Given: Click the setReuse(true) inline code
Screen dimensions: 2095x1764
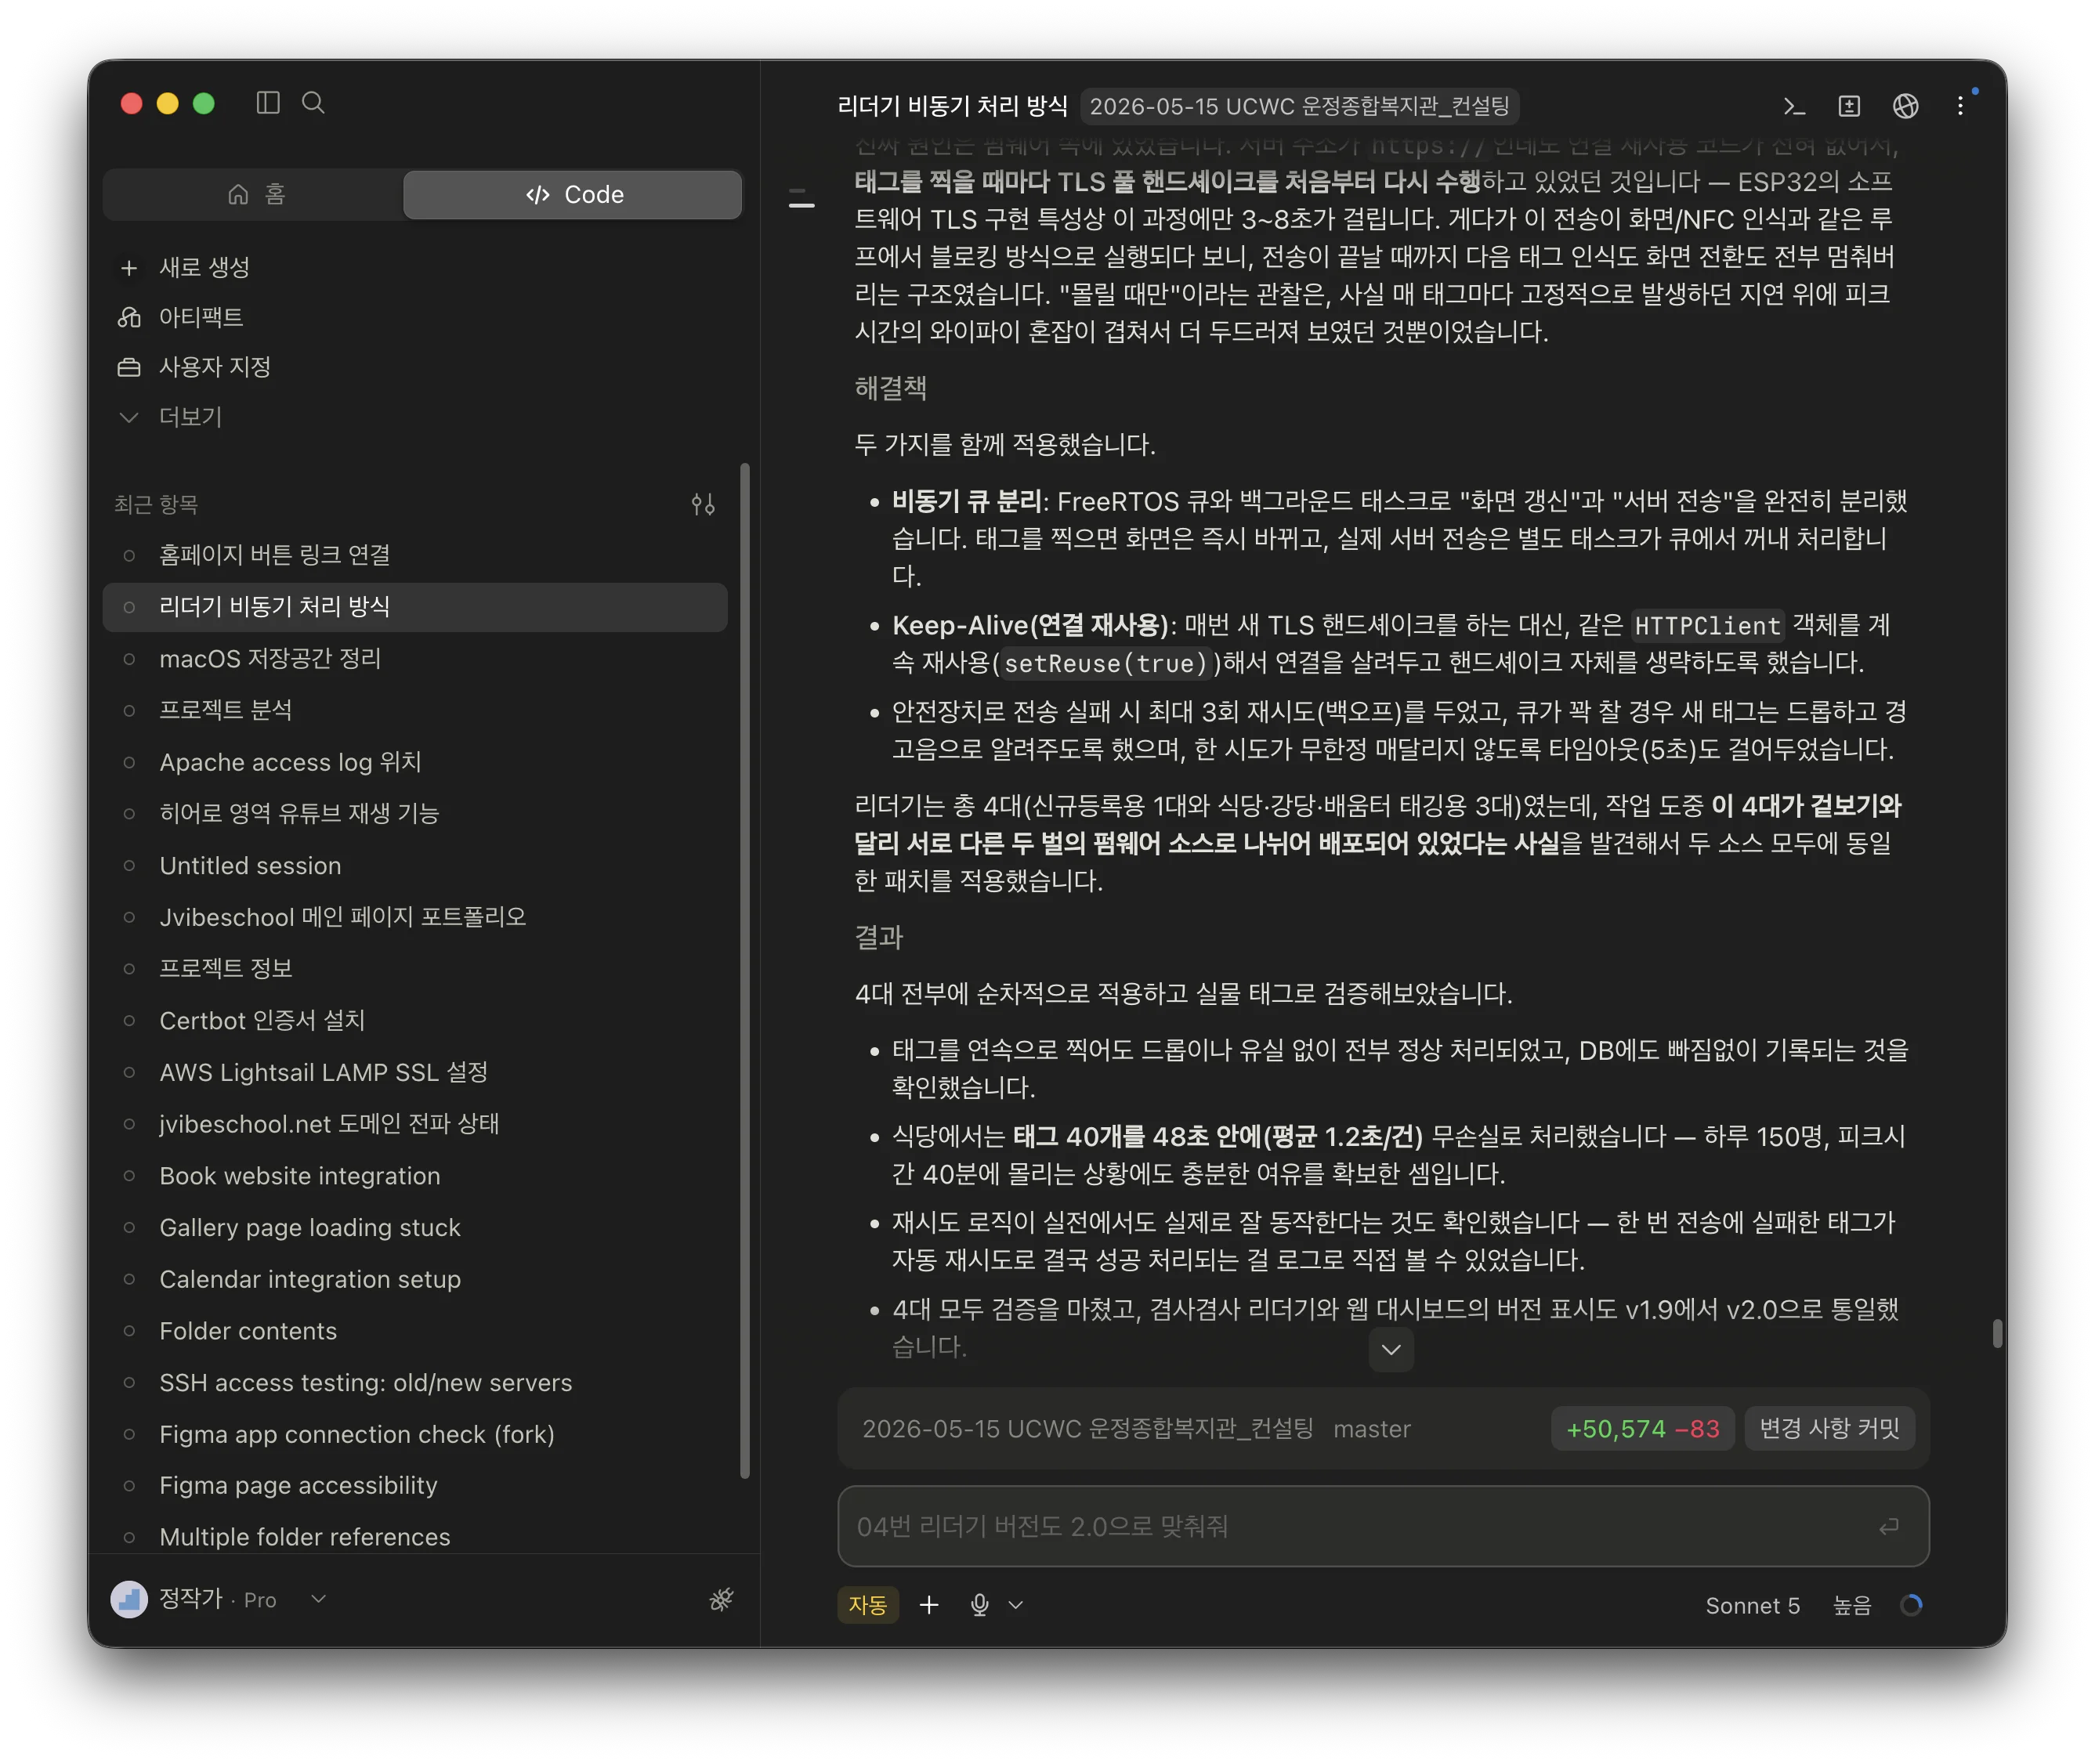Looking at the screenshot, I should click(x=1106, y=663).
